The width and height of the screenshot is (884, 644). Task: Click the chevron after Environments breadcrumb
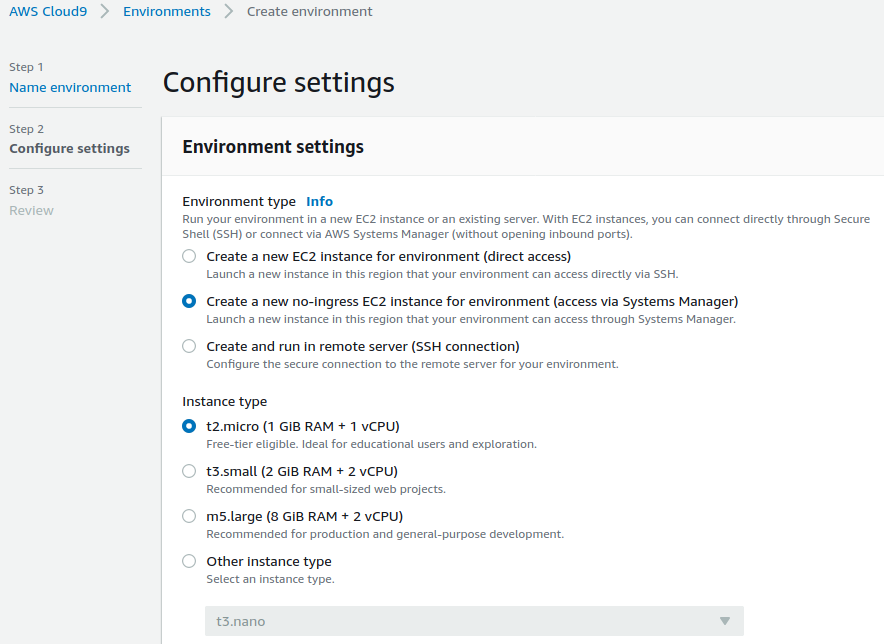[x=229, y=12]
